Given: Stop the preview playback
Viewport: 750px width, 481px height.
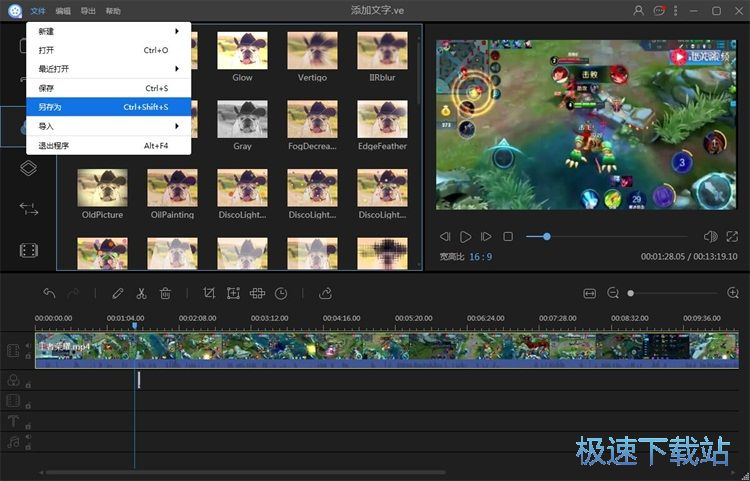Looking at the screenshot, I should (x=508, y=236).
